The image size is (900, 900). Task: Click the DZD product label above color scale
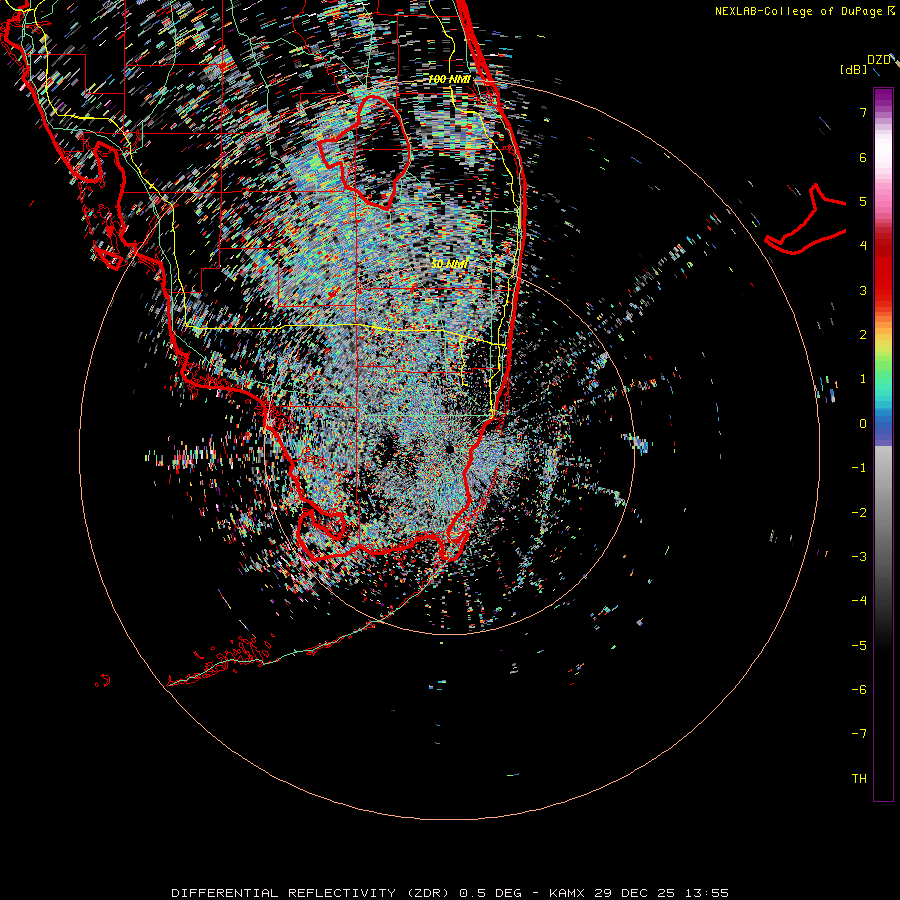pyautogui.click(x=879, y=60)
